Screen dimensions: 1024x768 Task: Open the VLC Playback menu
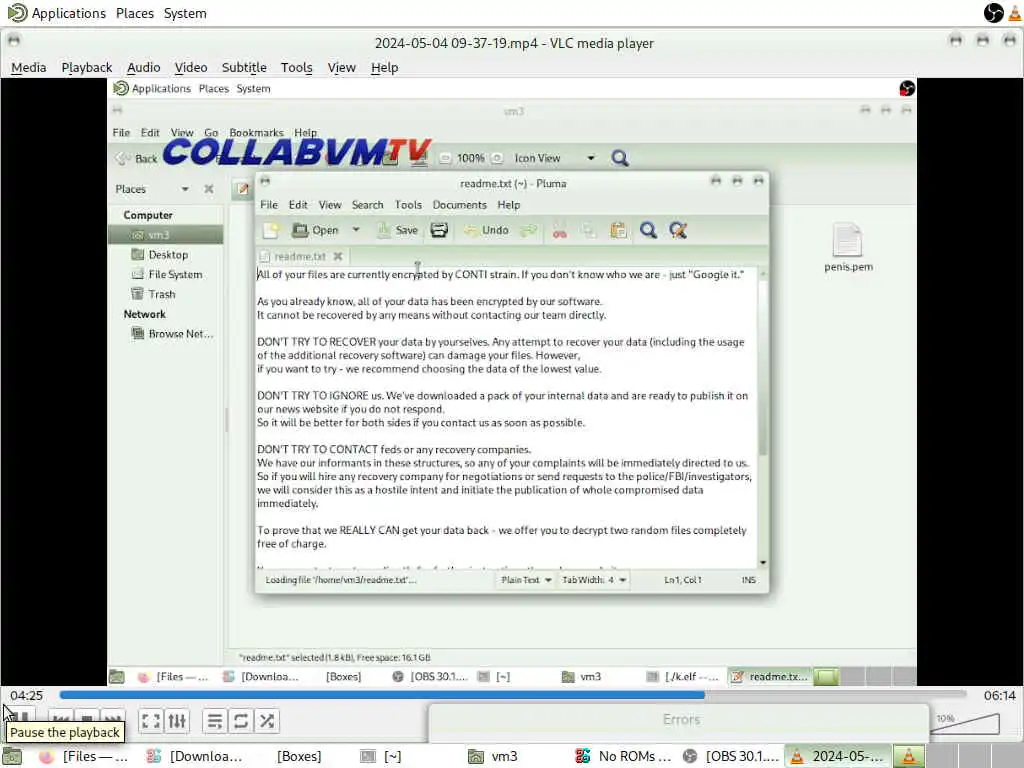coord(87,67)
